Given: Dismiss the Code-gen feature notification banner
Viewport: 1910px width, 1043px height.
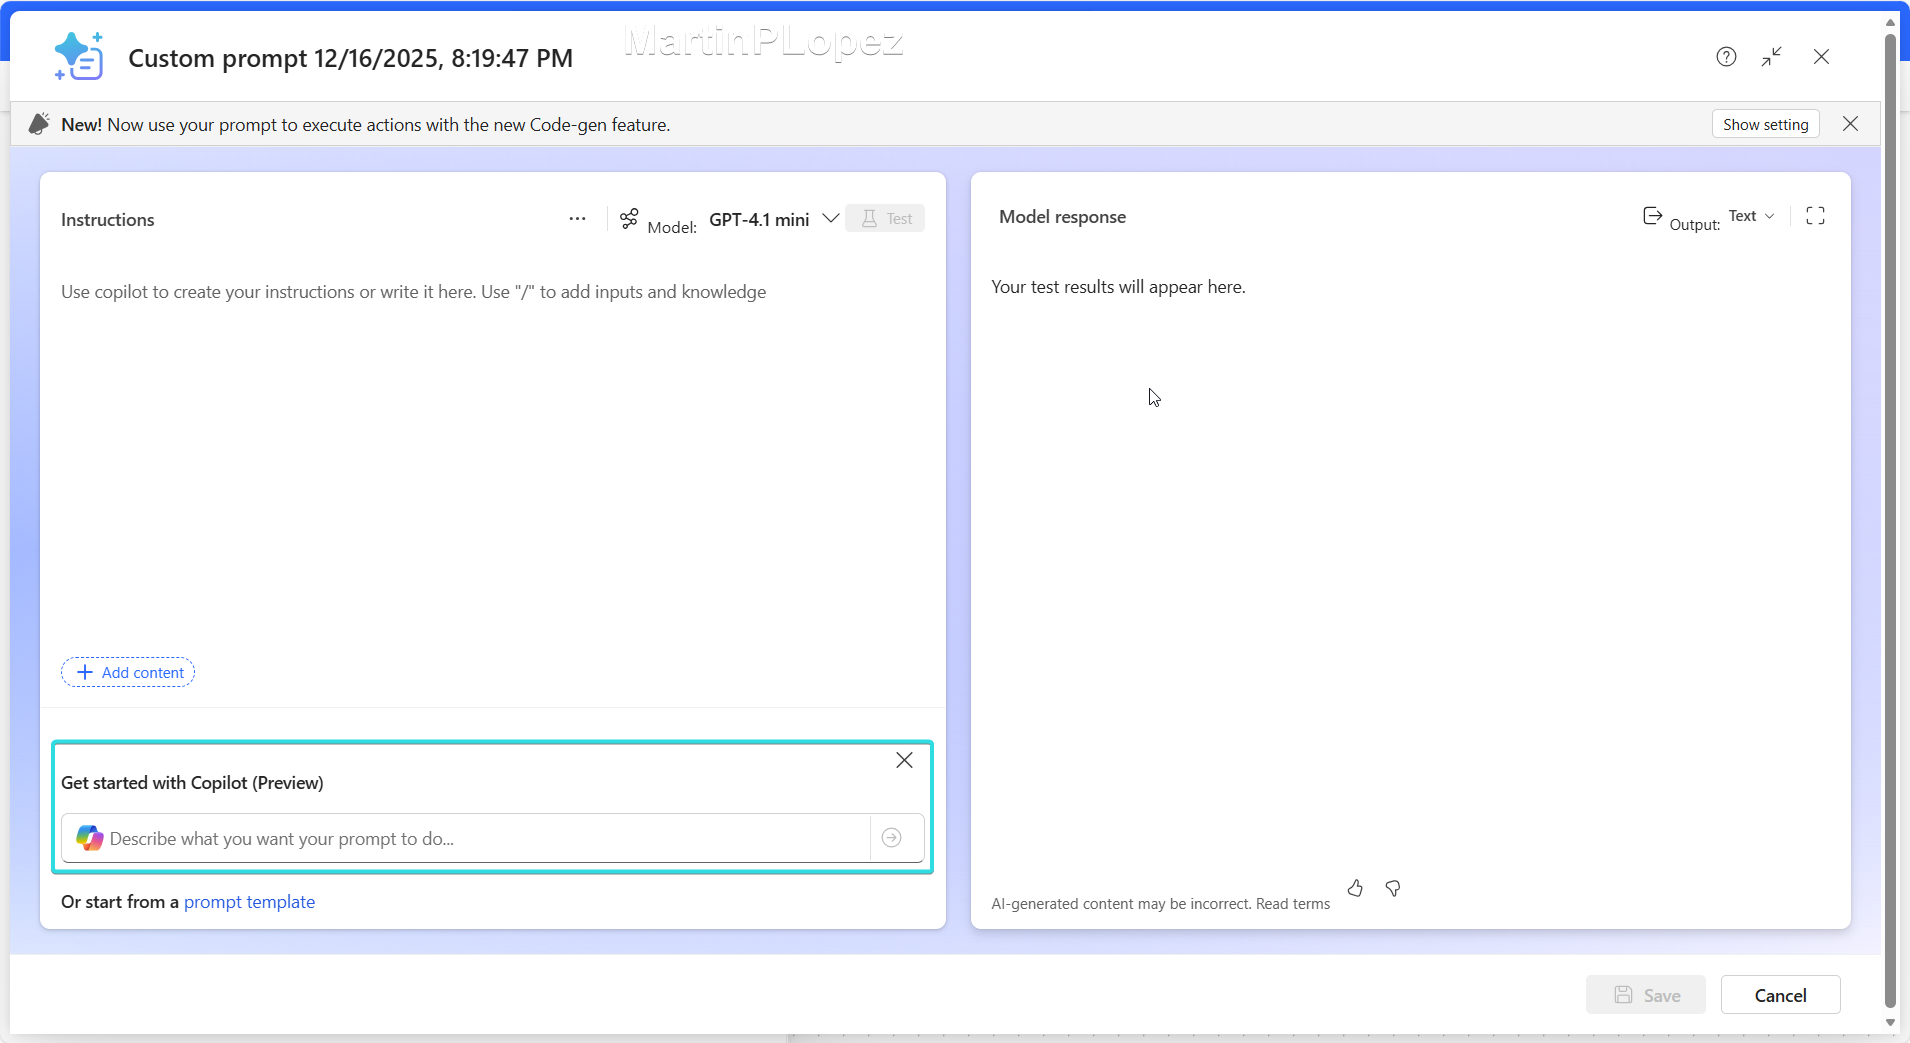Looking at the screenshot, I should [x=1850, y=124].
